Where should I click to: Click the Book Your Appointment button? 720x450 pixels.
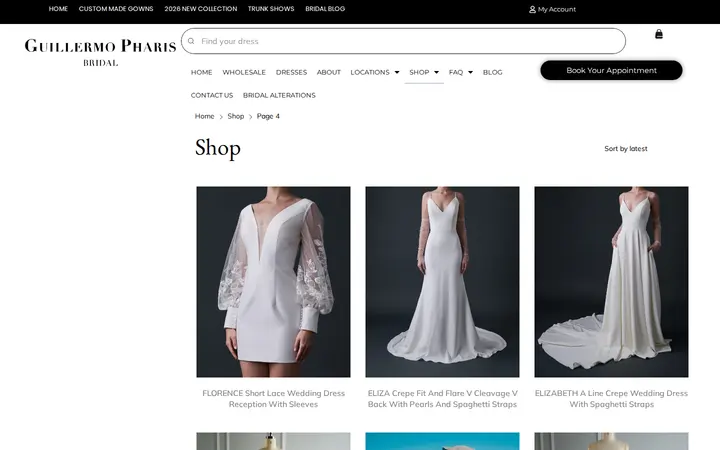click(x=611, y=70)
